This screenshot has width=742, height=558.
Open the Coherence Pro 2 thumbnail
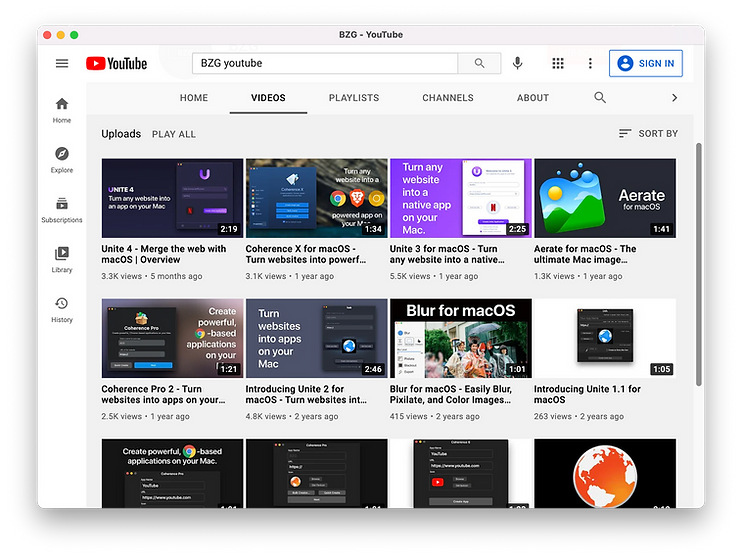point(172,338)
